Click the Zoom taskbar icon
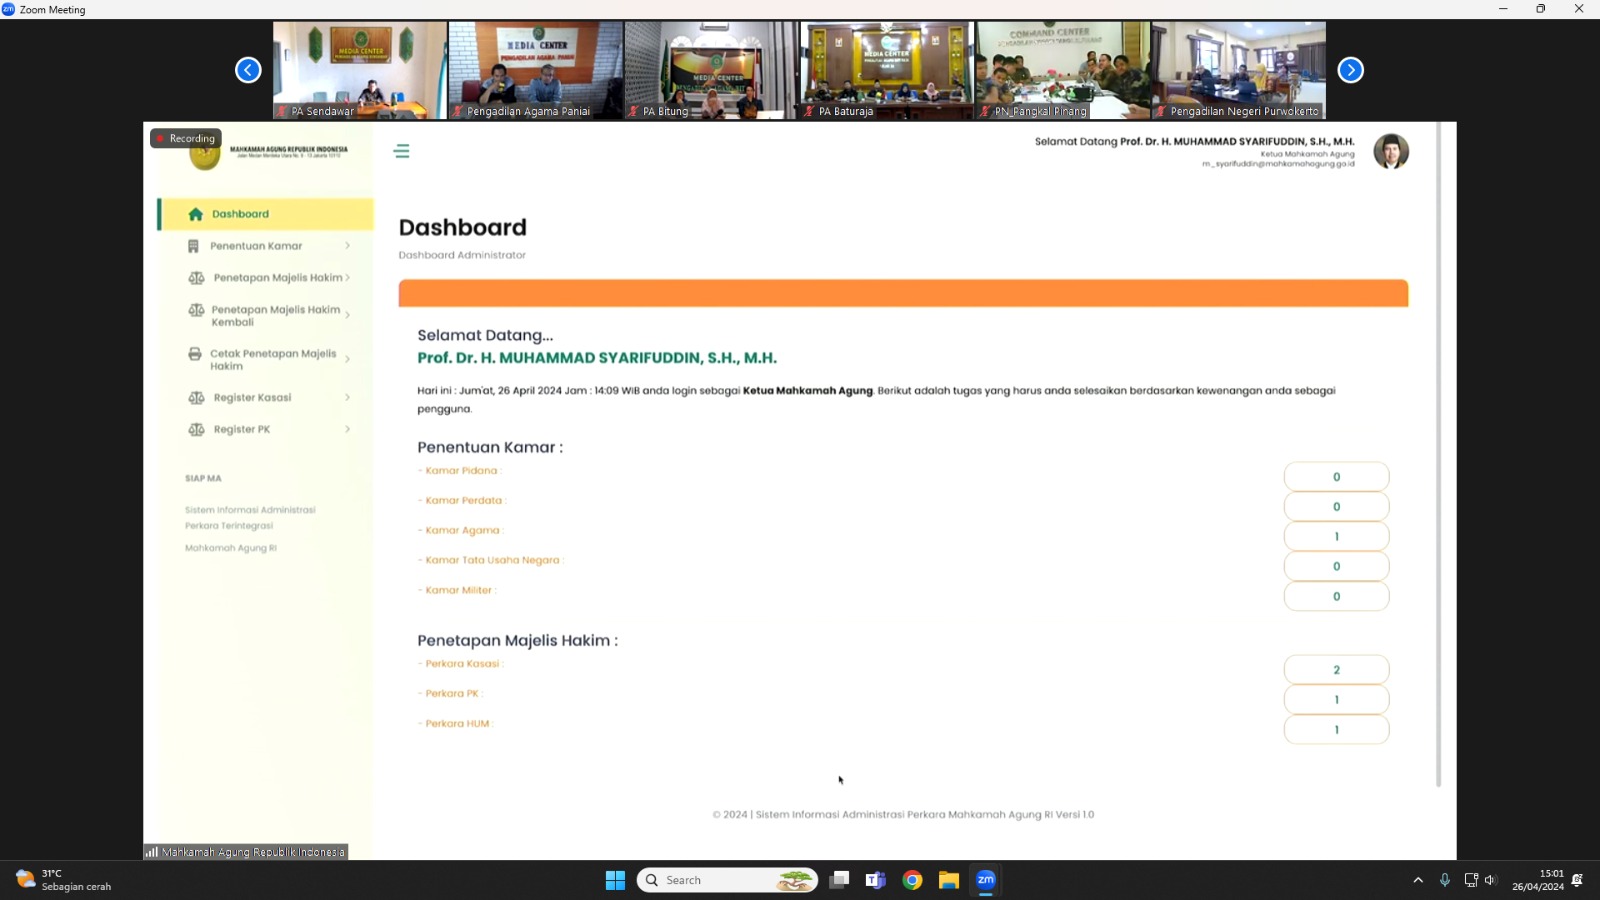Viewport: 1600px width, 900px height. [x=986, y=880]
